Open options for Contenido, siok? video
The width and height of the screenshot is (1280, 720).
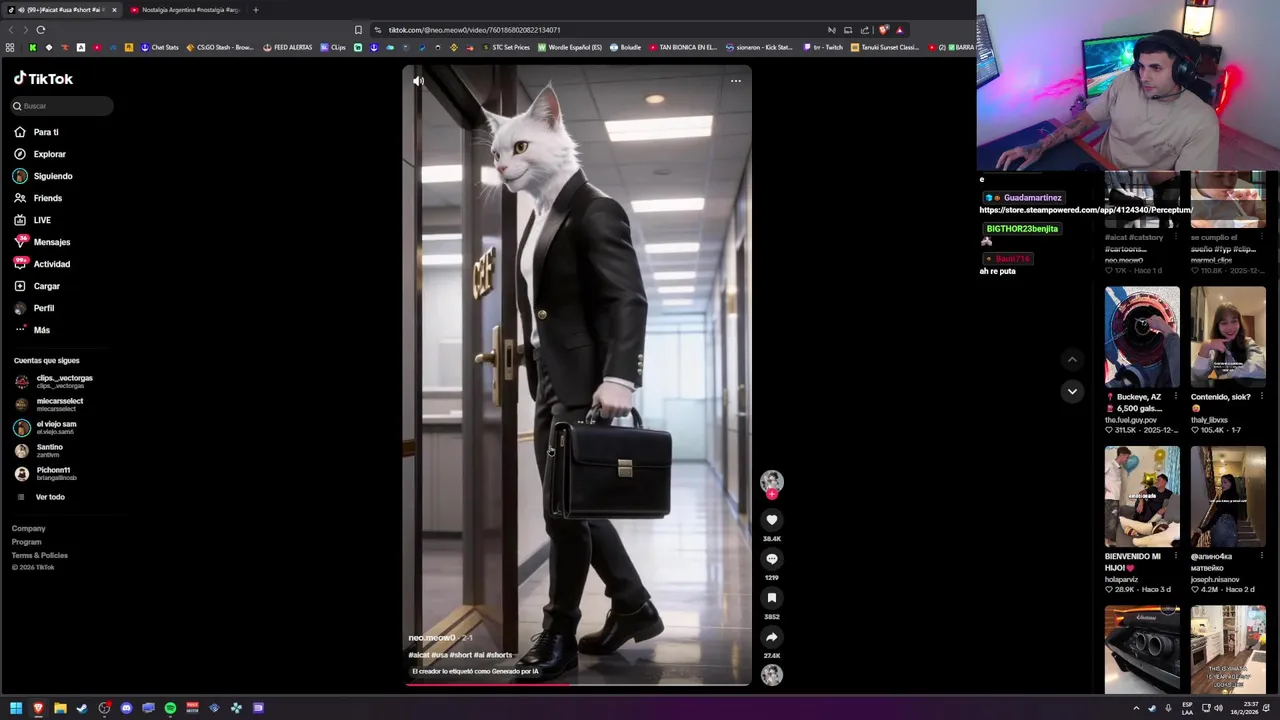tap(1262, 397)
